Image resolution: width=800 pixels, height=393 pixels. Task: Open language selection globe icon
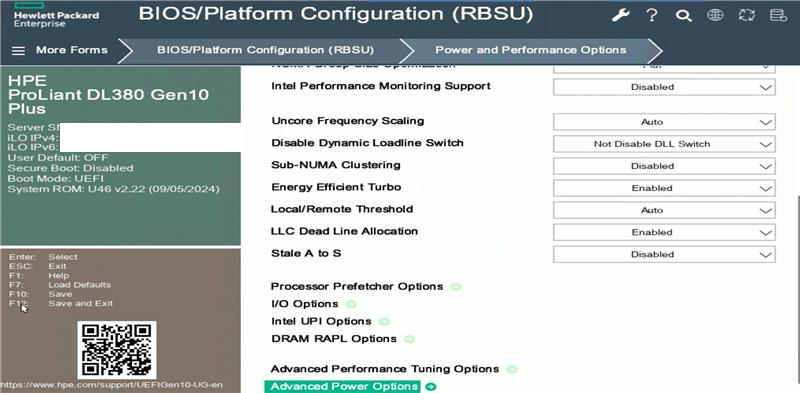[715, 15]
